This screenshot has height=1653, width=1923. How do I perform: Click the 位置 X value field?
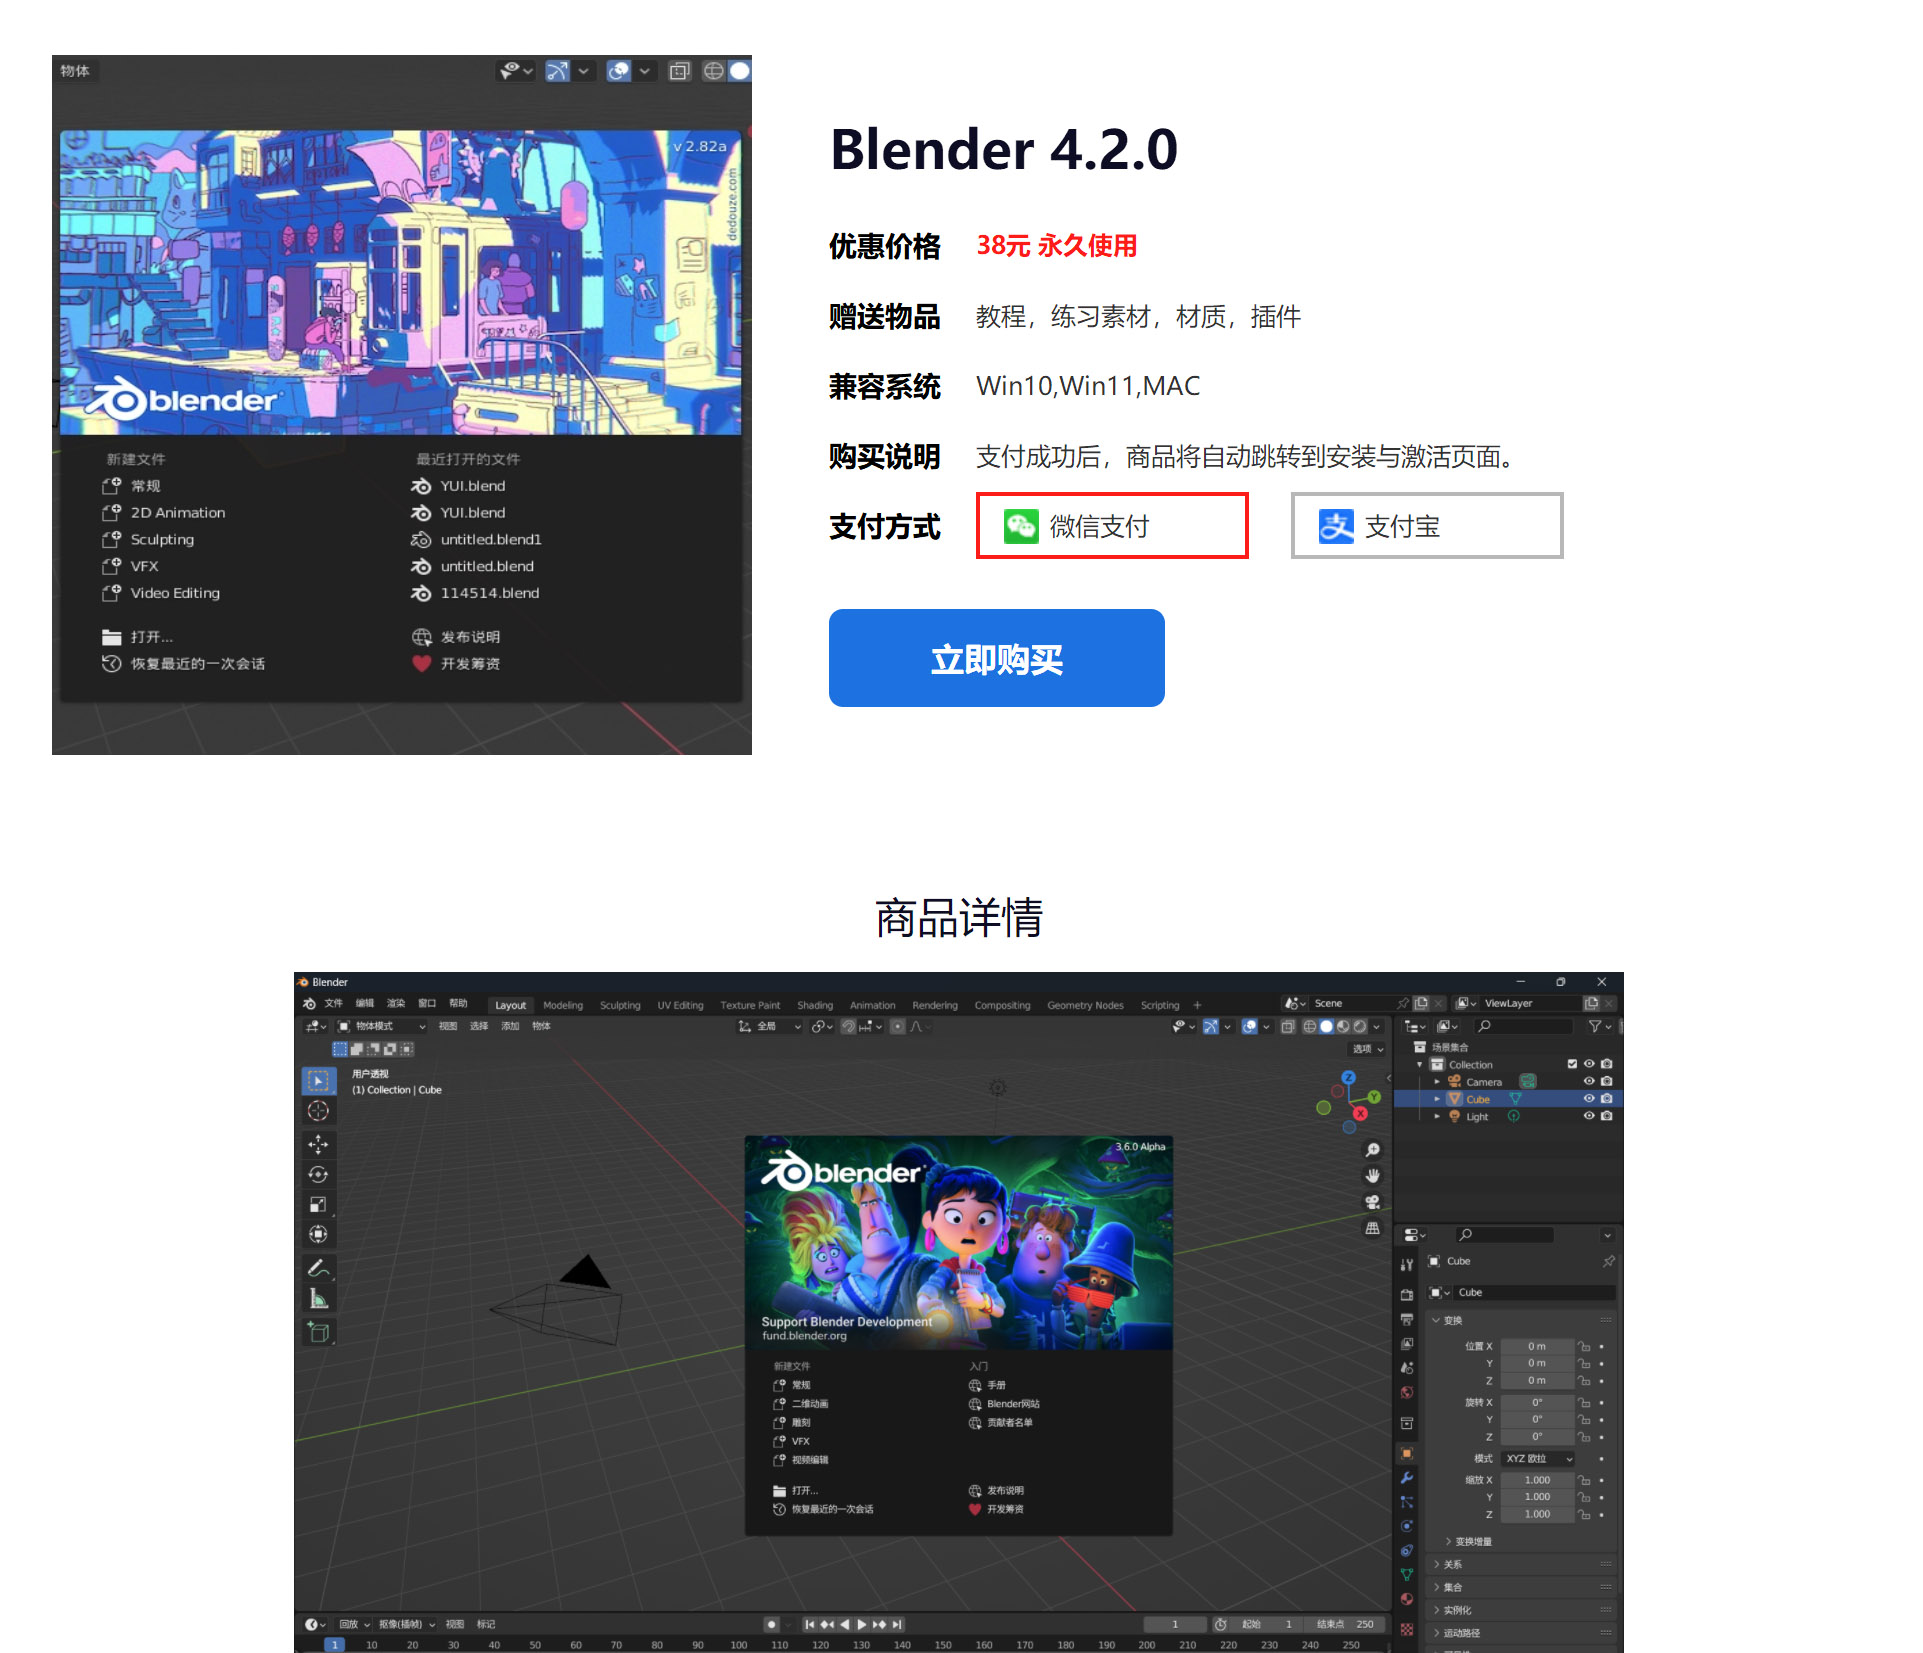pos(1537,1346)
